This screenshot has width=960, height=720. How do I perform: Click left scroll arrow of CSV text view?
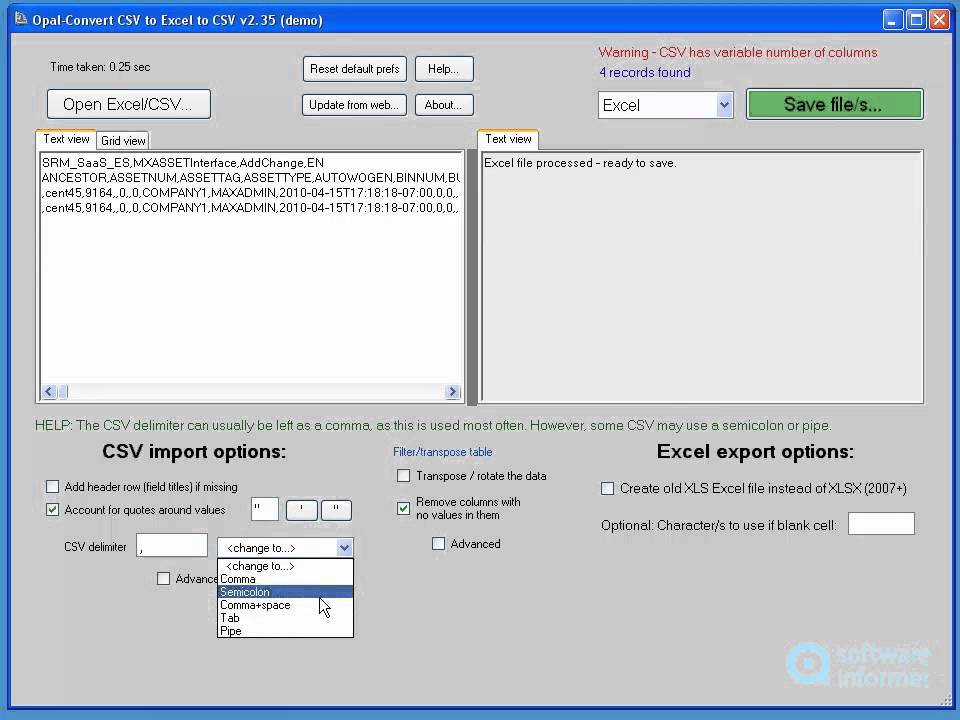(x=49, y=391)
